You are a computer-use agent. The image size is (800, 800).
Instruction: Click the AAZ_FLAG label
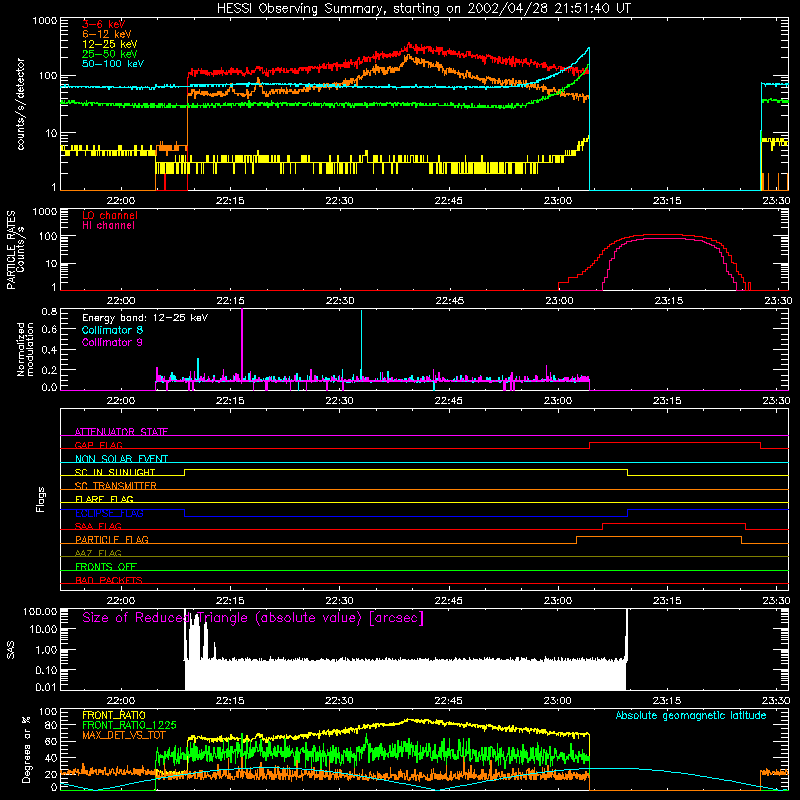(98, 553)
